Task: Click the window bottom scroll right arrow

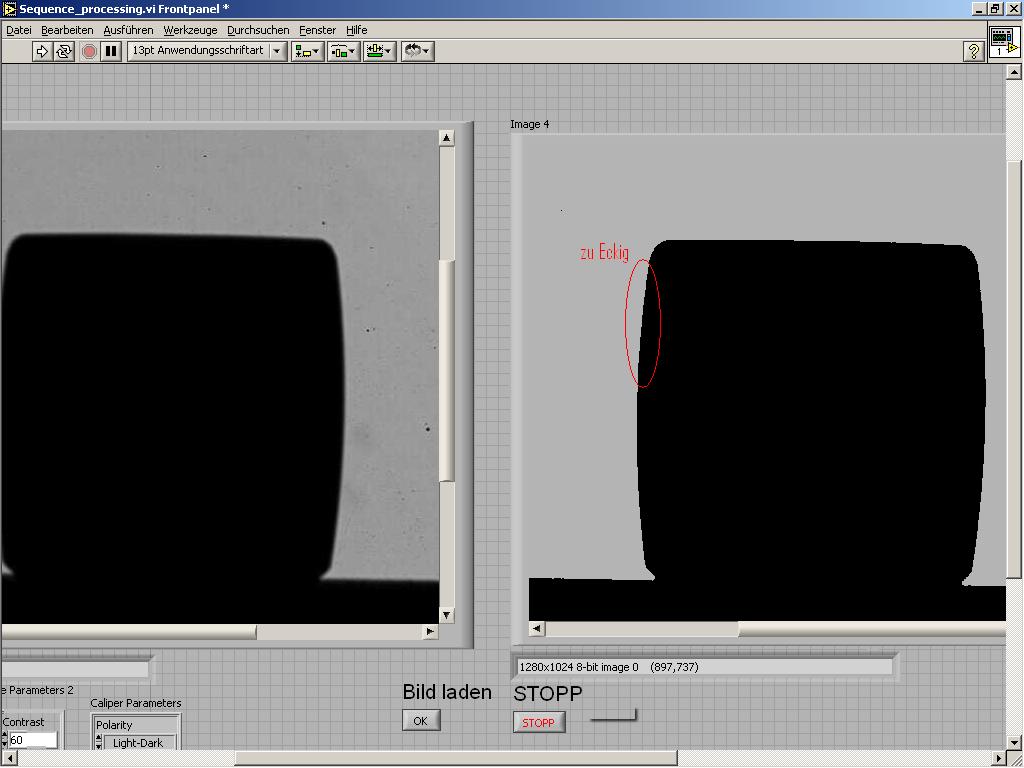Action: (x=999, y=758)
